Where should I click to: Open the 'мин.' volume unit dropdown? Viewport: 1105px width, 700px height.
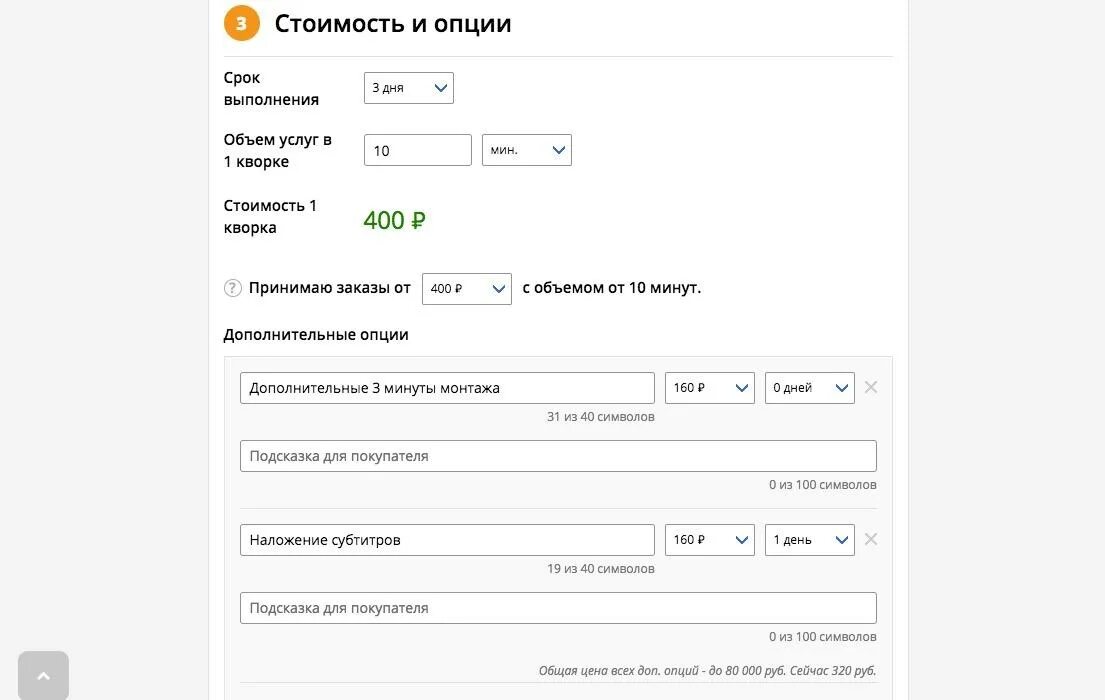point(526,150)
